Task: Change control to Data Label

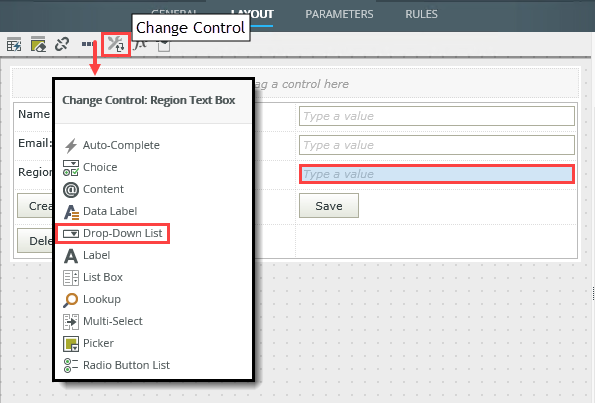Action: point(100,211)
